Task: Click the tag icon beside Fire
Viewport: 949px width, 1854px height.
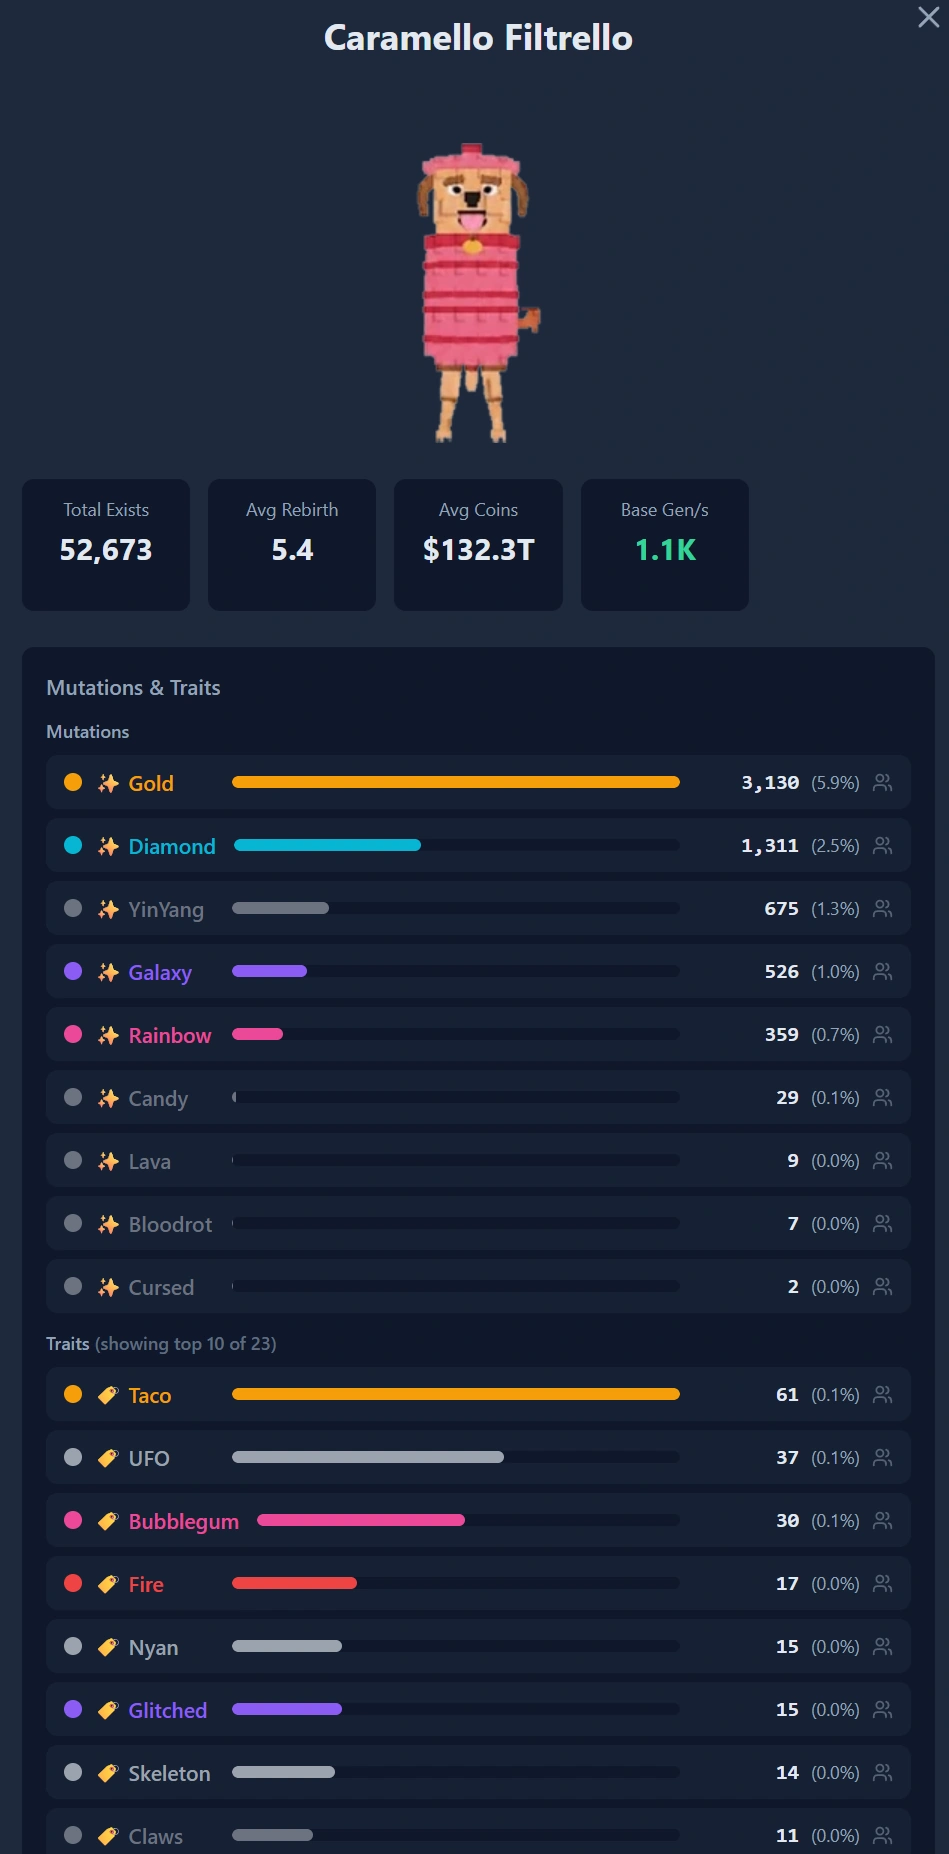Action: click(x=108, y=1584)
